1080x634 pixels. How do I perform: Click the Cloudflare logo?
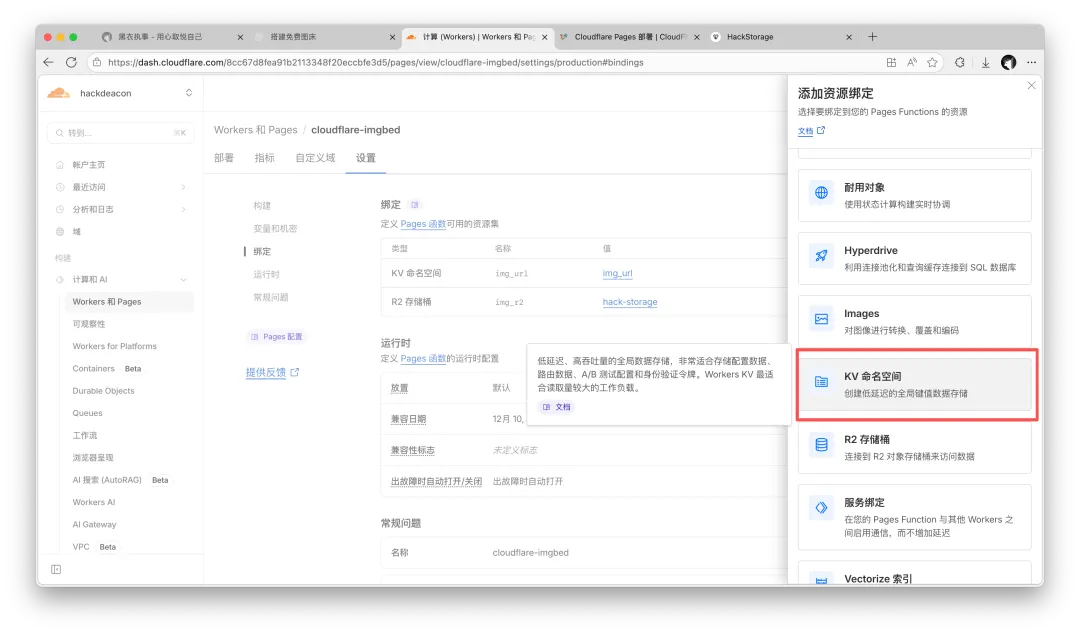pos(59,92)
